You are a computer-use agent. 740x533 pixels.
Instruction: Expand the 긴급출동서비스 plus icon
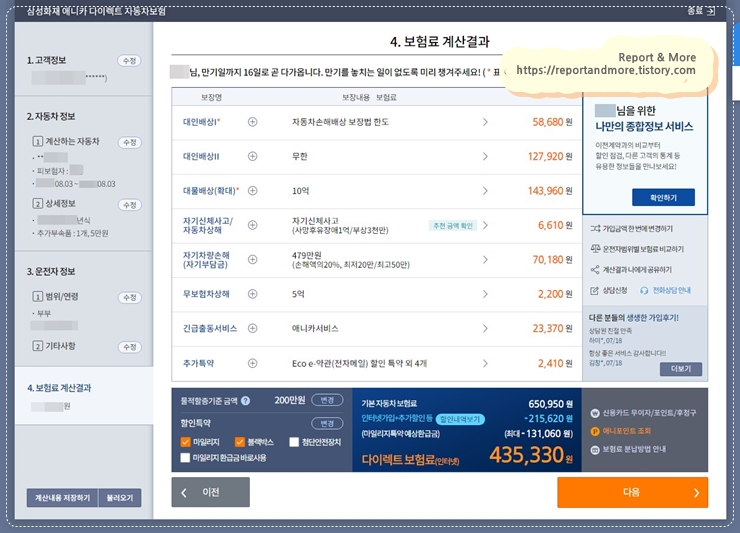coord(252,329)
